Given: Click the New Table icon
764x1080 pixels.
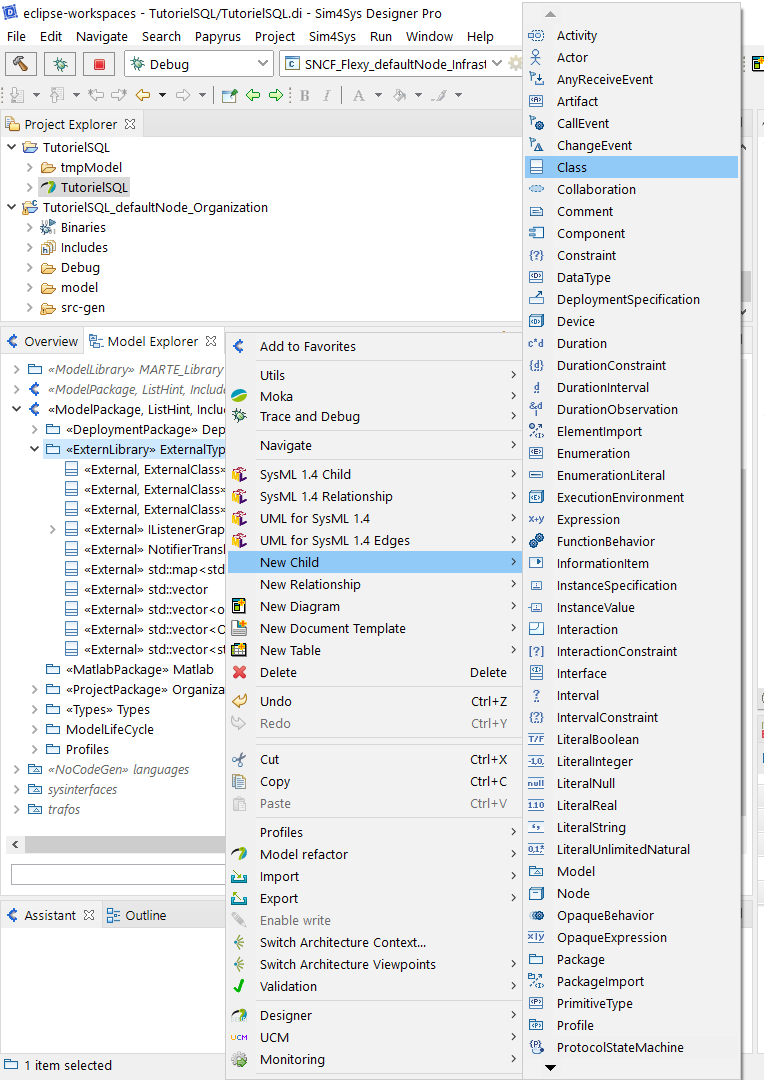Looking at the screenshot, I should [239, 650].
